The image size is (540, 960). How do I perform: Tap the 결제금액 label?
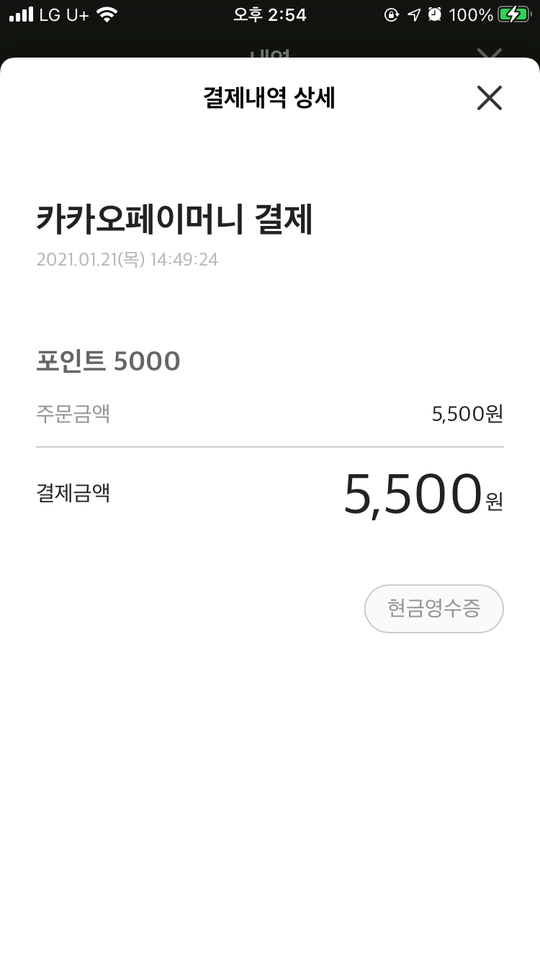(73, 493)
